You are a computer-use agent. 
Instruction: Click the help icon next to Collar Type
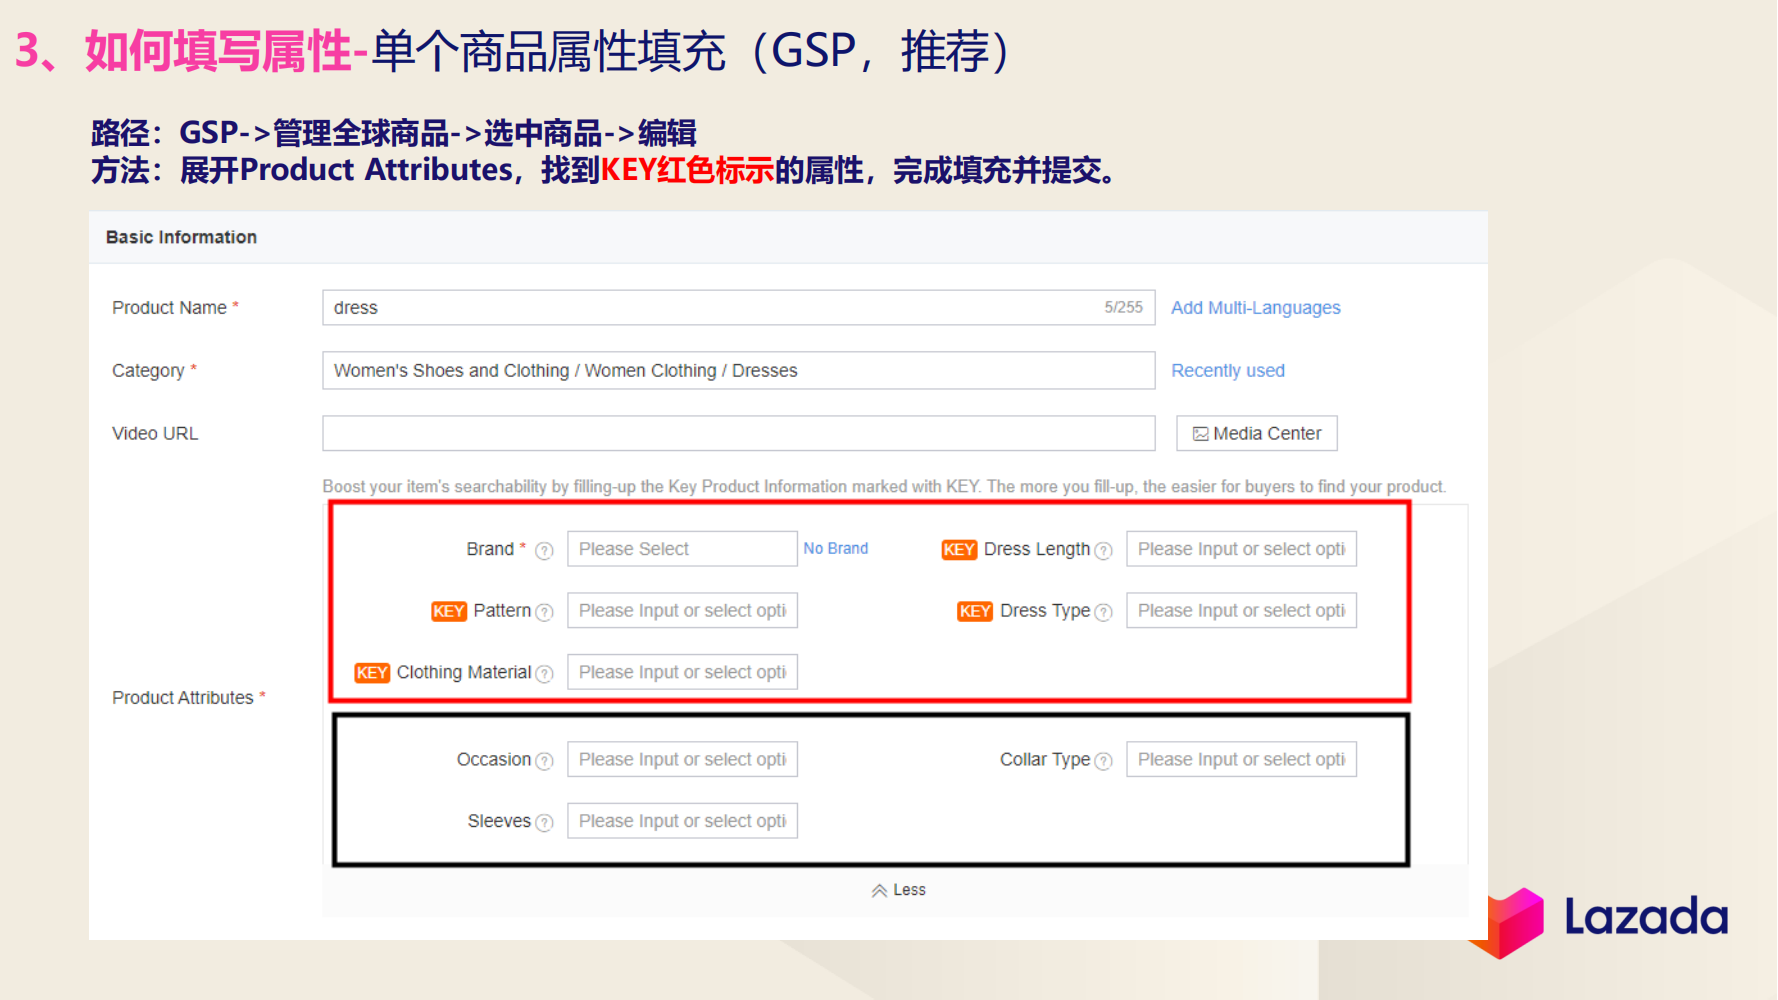(1104, 760)
